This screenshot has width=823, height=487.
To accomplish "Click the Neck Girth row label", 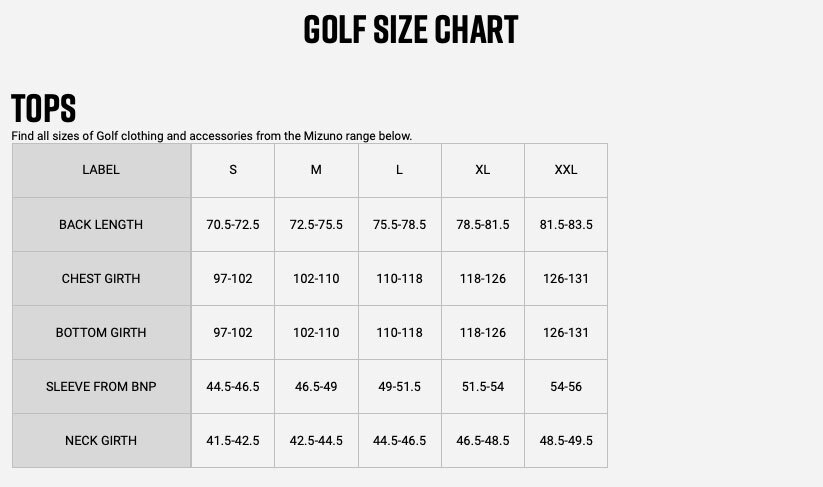I will point(101,440).
